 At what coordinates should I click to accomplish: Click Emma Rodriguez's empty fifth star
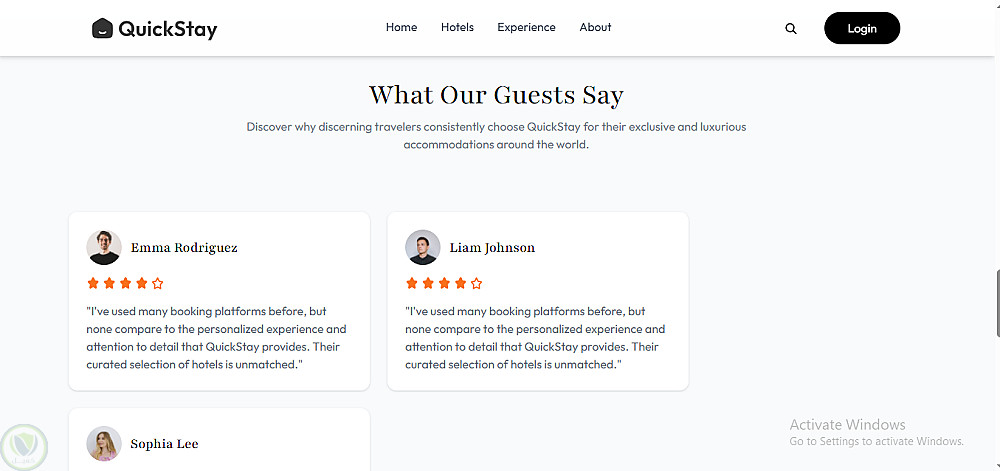[157, 283]
